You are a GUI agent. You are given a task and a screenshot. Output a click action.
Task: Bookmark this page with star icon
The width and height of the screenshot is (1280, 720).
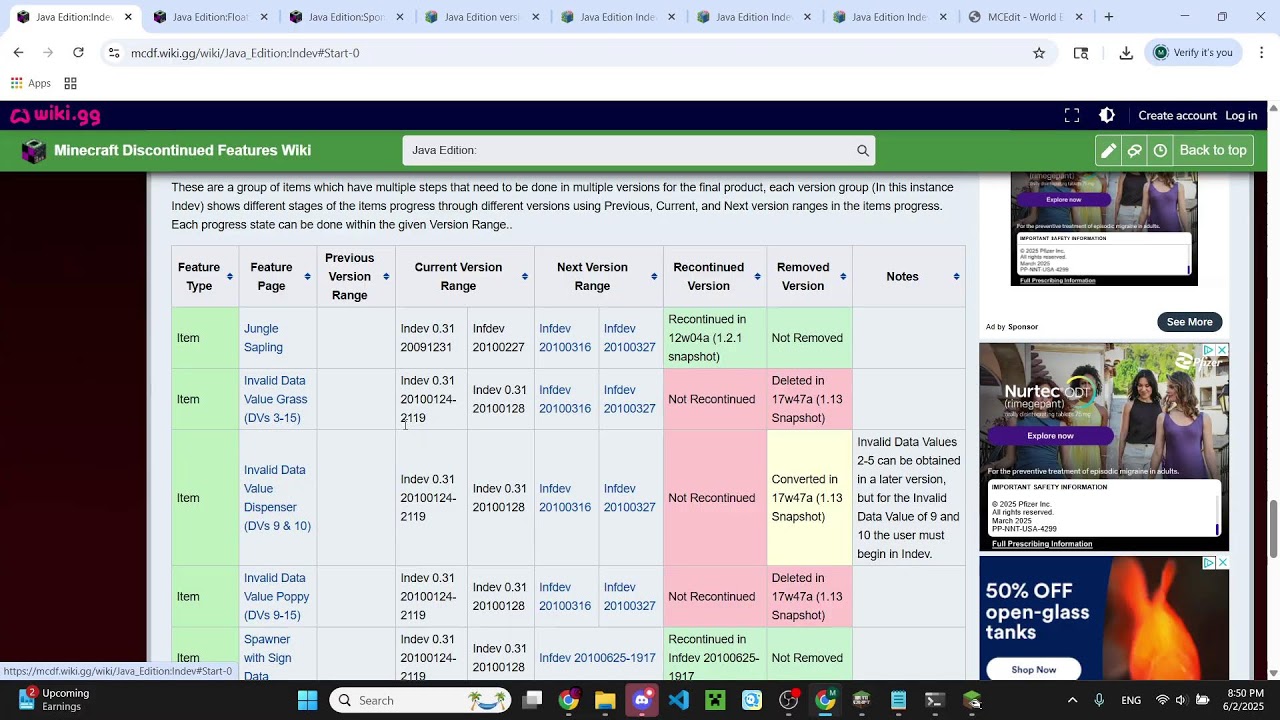pyautogui.click(x=1039, y=53)
